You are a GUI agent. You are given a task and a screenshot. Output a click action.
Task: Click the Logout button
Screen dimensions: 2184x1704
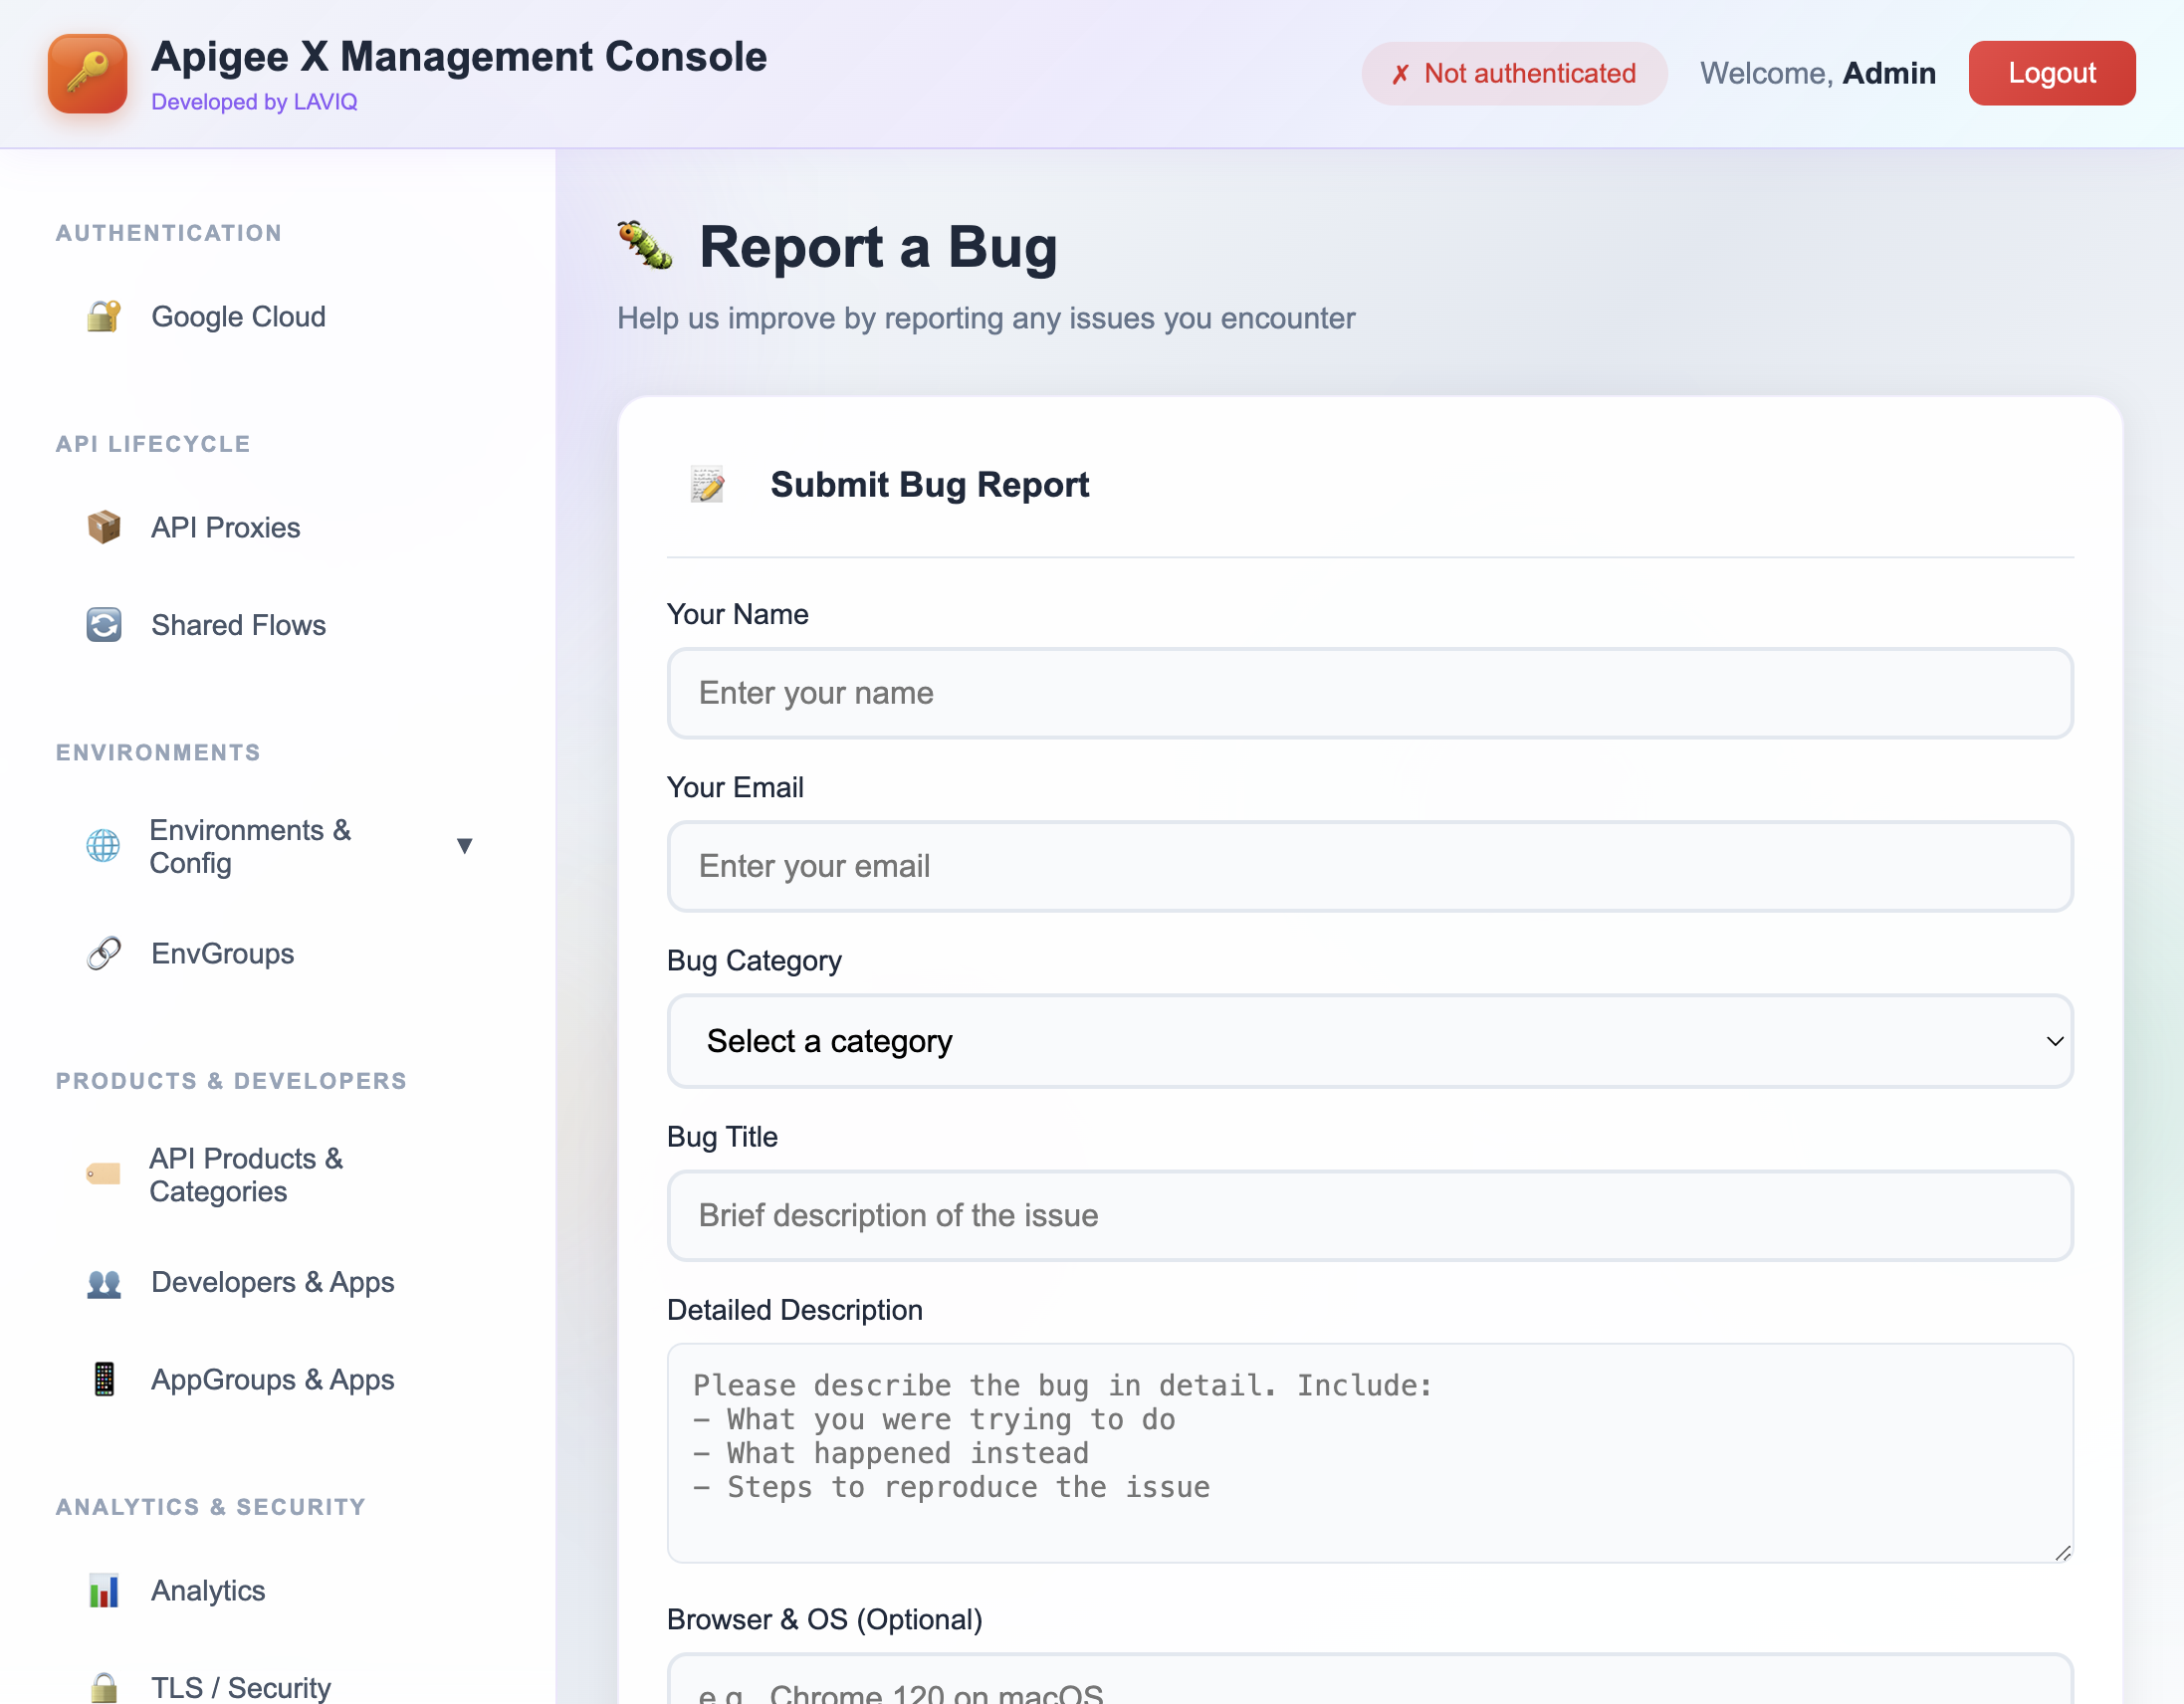pyautogui.click(x=2052, y=72)
